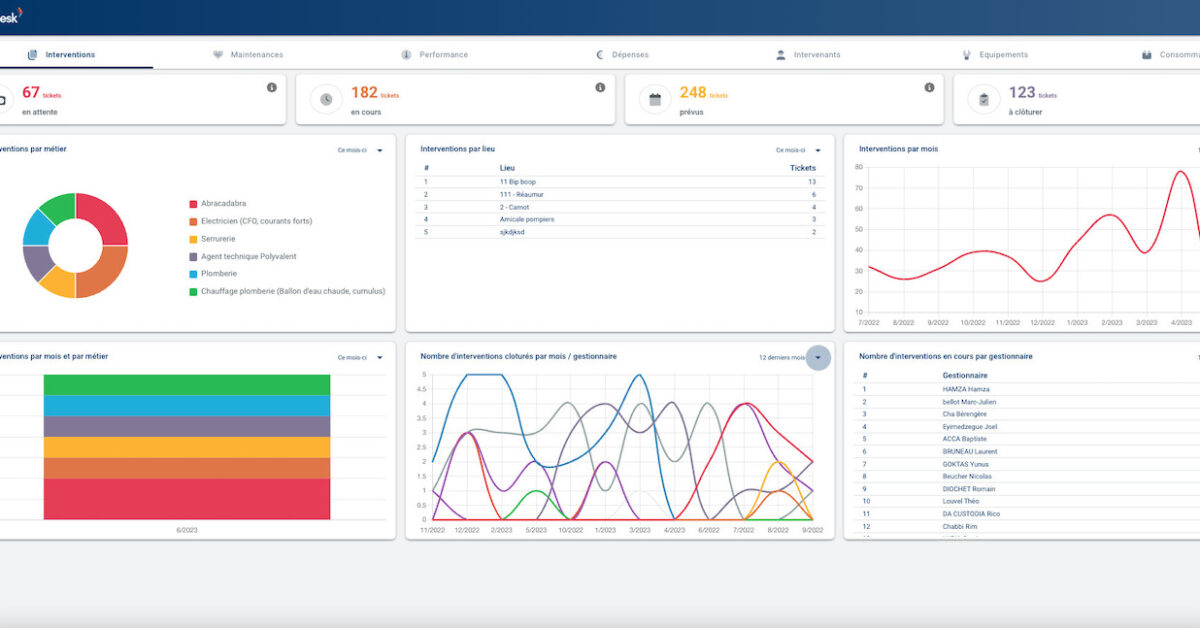1200x628 pixels.
Task: Select the '11 Bip boop' location row
Action: click(x=519, y=182)
